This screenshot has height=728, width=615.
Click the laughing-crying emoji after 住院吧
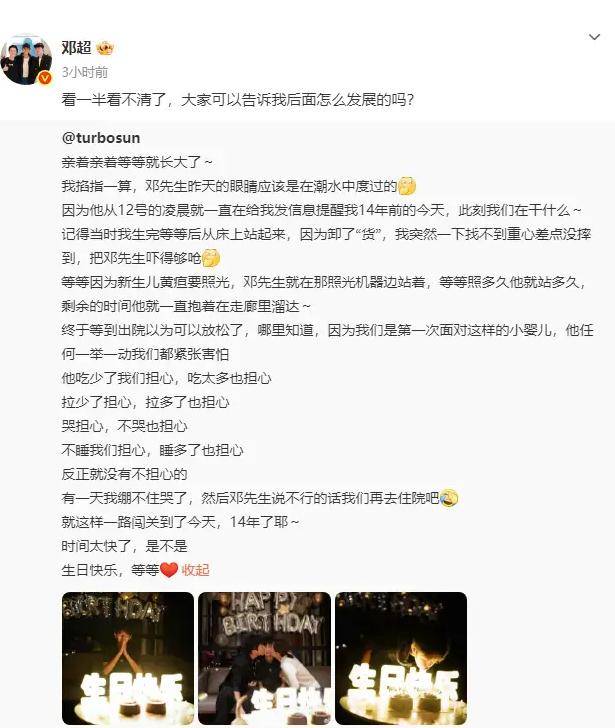tap(449, 498)
